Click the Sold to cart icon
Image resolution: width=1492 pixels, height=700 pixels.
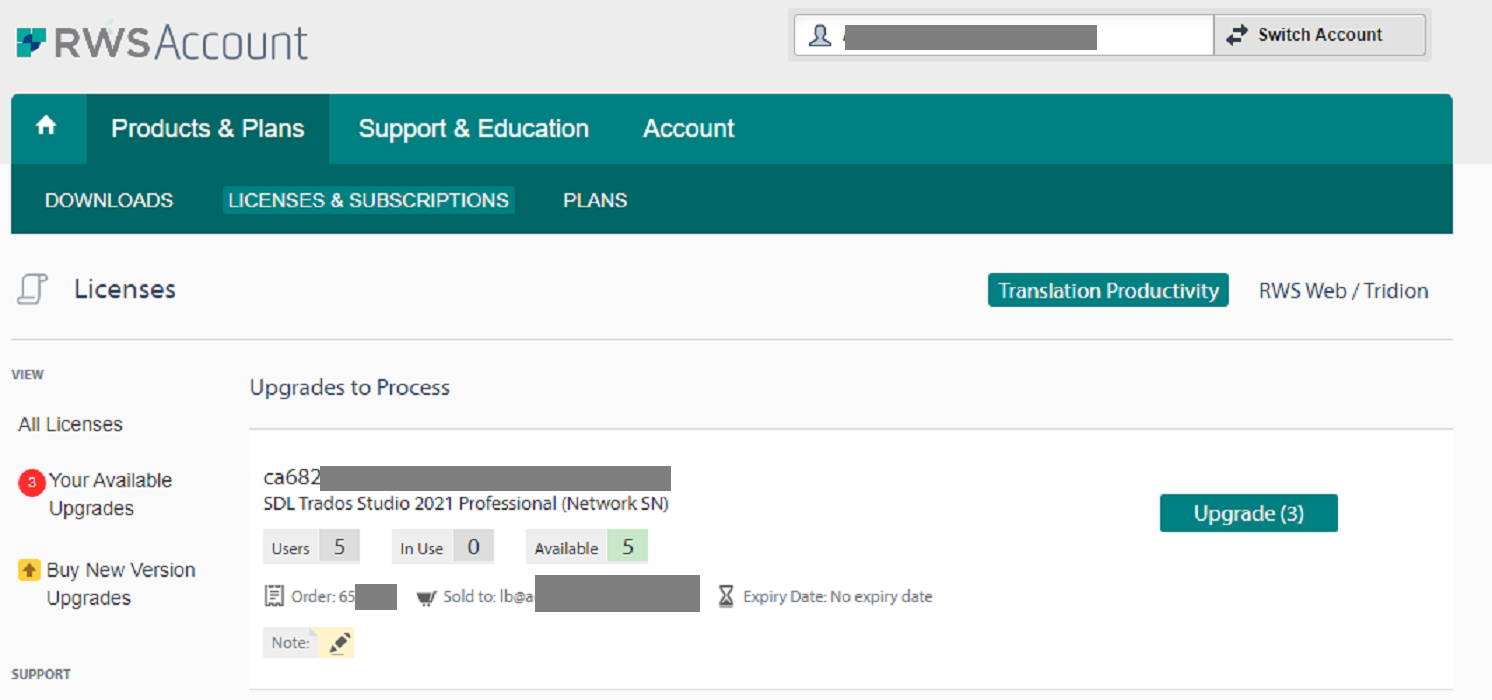tap(426, 598)
